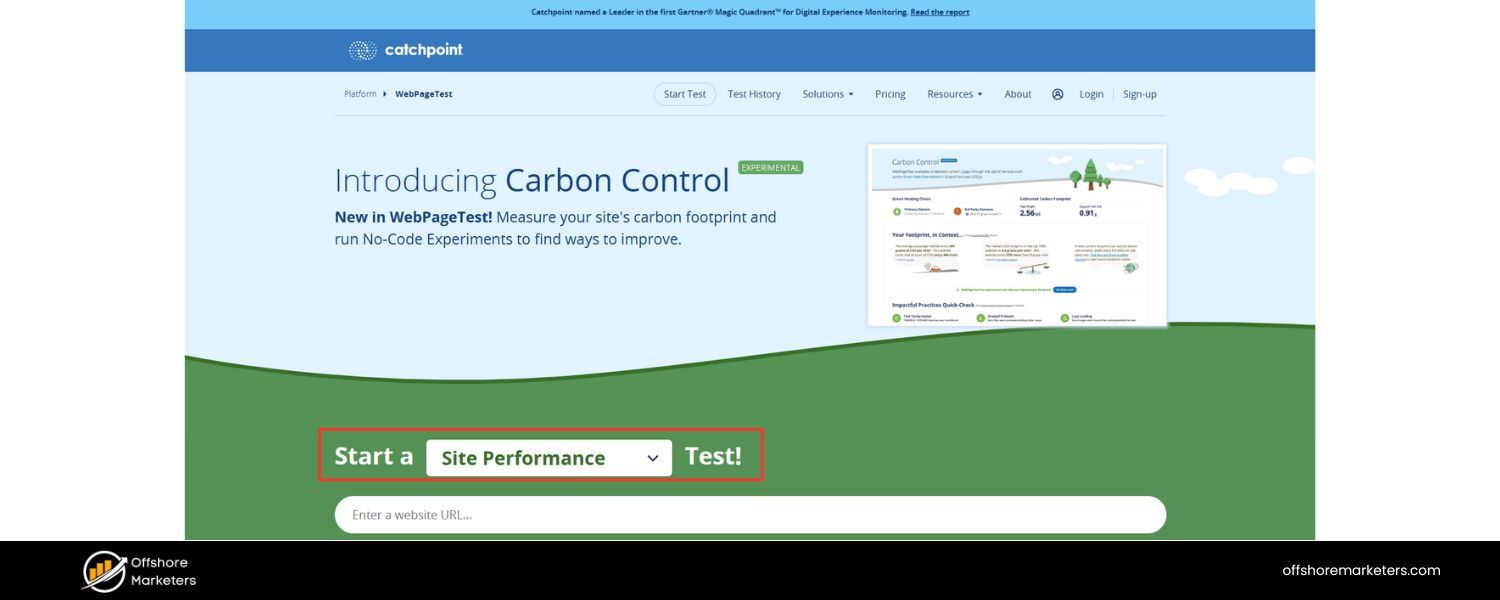Click the Catchpoint logo icon
This screenshot has width=1500, height=600.
point(360,49)
